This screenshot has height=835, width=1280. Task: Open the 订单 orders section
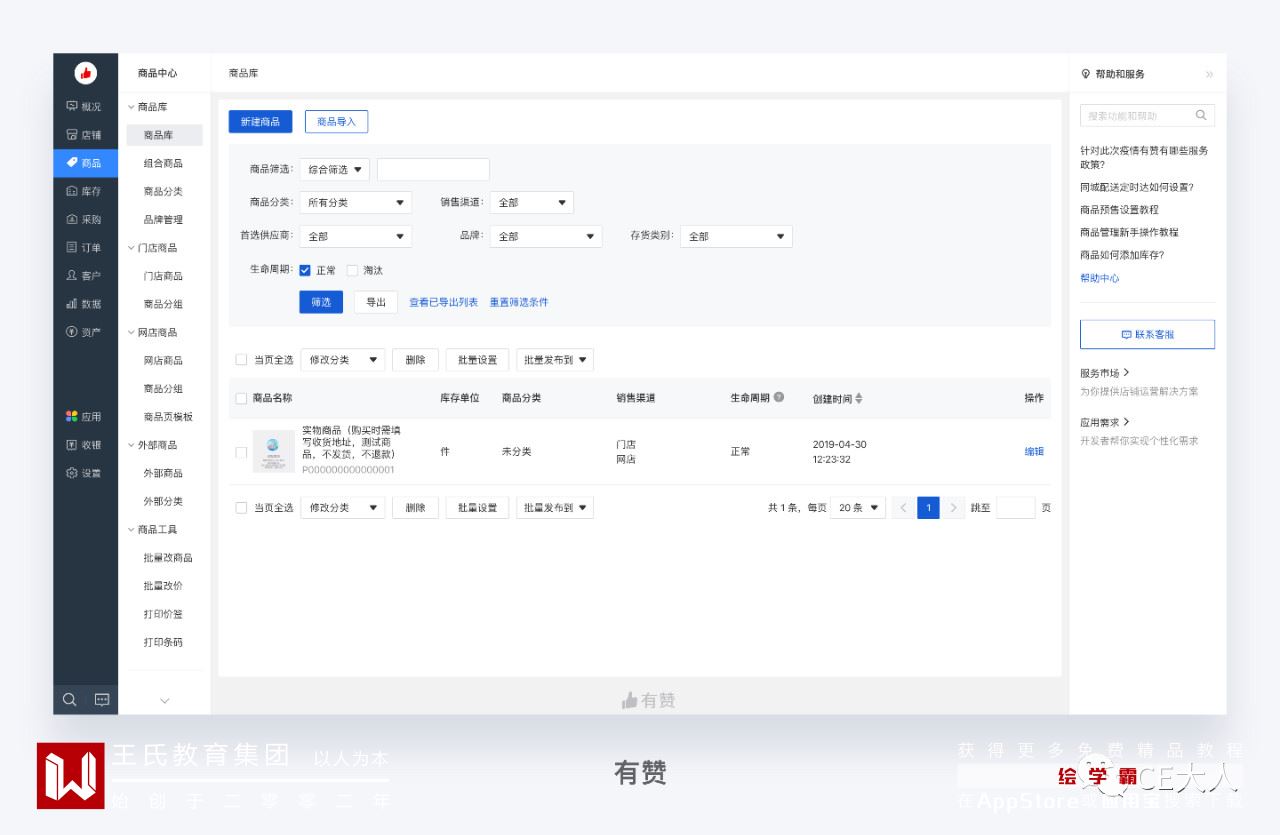(x=85, y=247)
